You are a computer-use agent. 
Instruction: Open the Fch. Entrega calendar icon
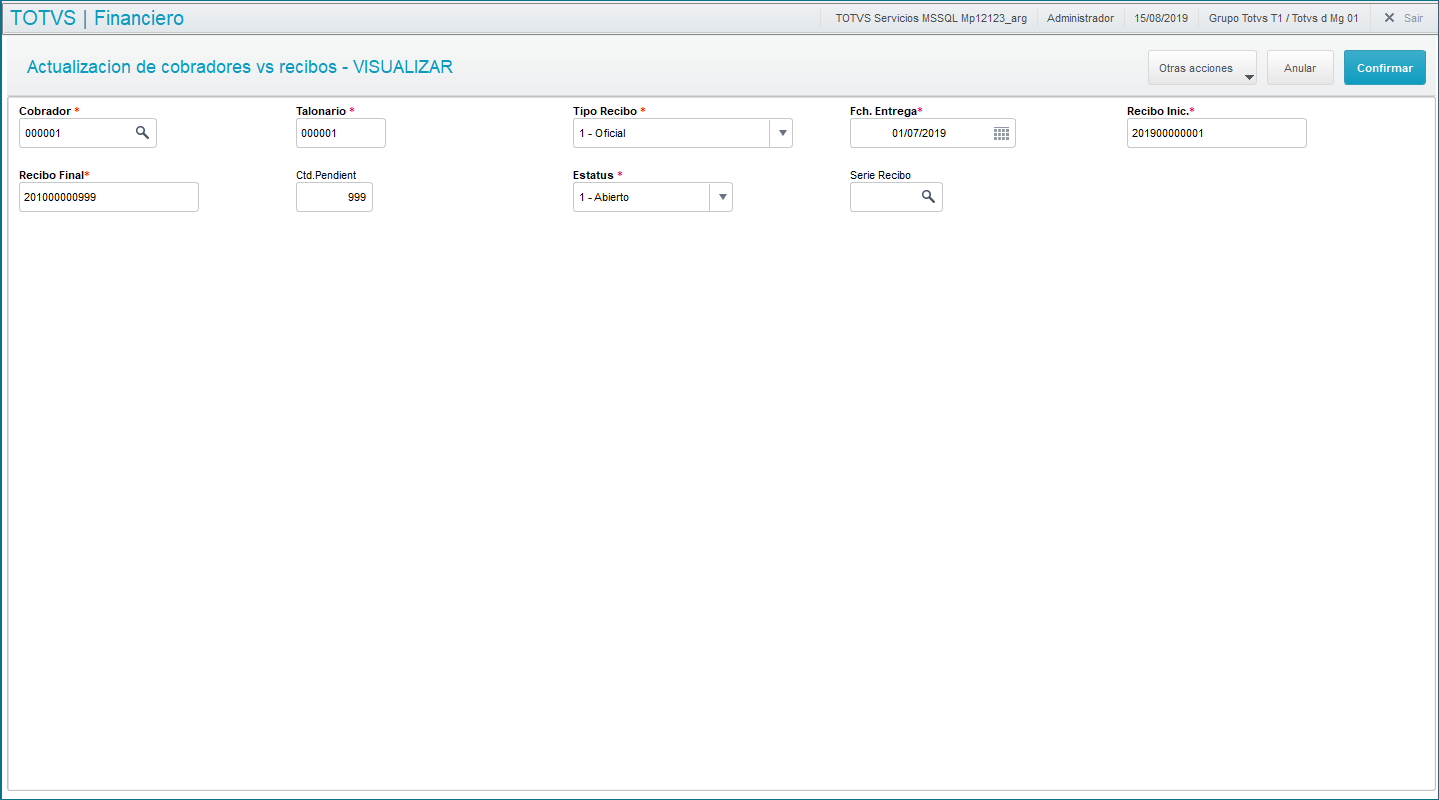(1001, 133)
